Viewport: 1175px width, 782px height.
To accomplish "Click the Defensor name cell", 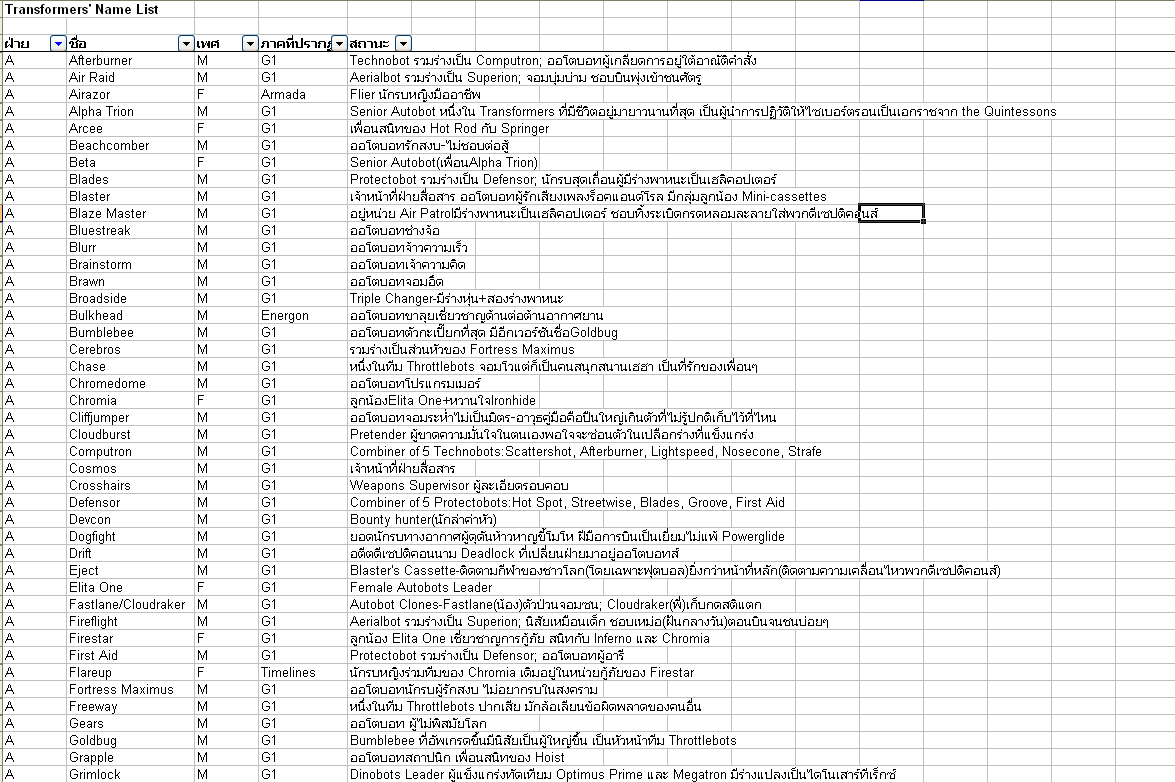I will click(130, 503).
